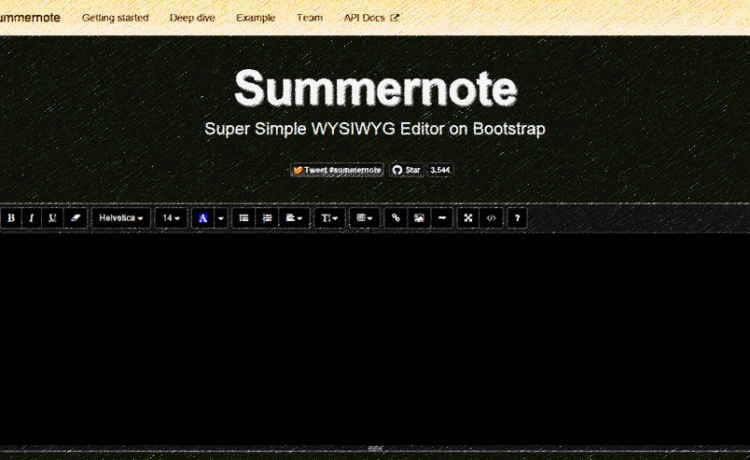Go to the Example page
750x460 pixels.
(255, 18)
